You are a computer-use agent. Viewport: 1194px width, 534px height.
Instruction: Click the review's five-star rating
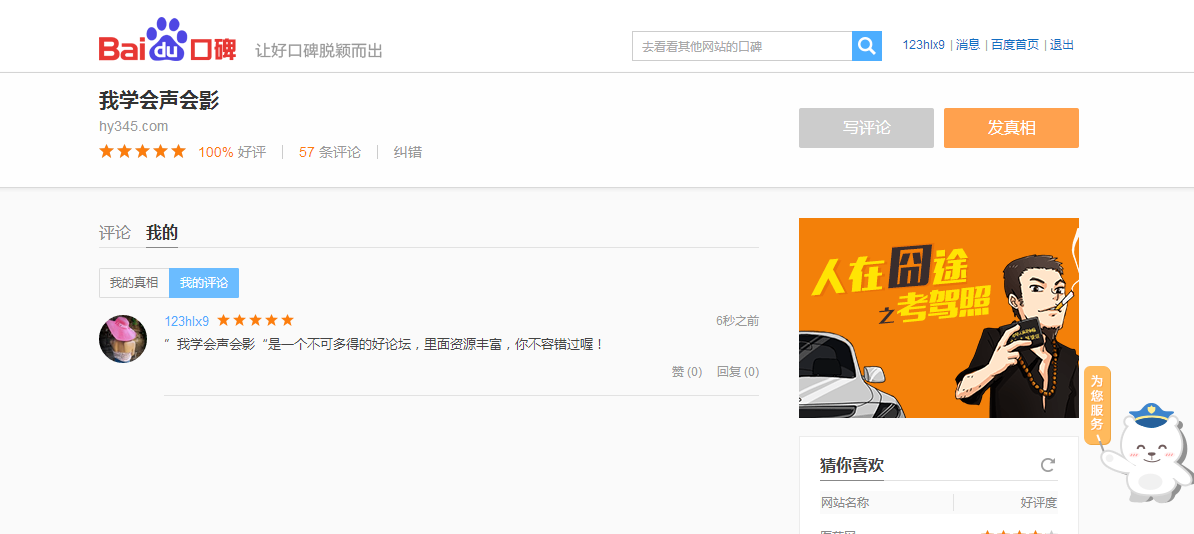pos(255,320)
